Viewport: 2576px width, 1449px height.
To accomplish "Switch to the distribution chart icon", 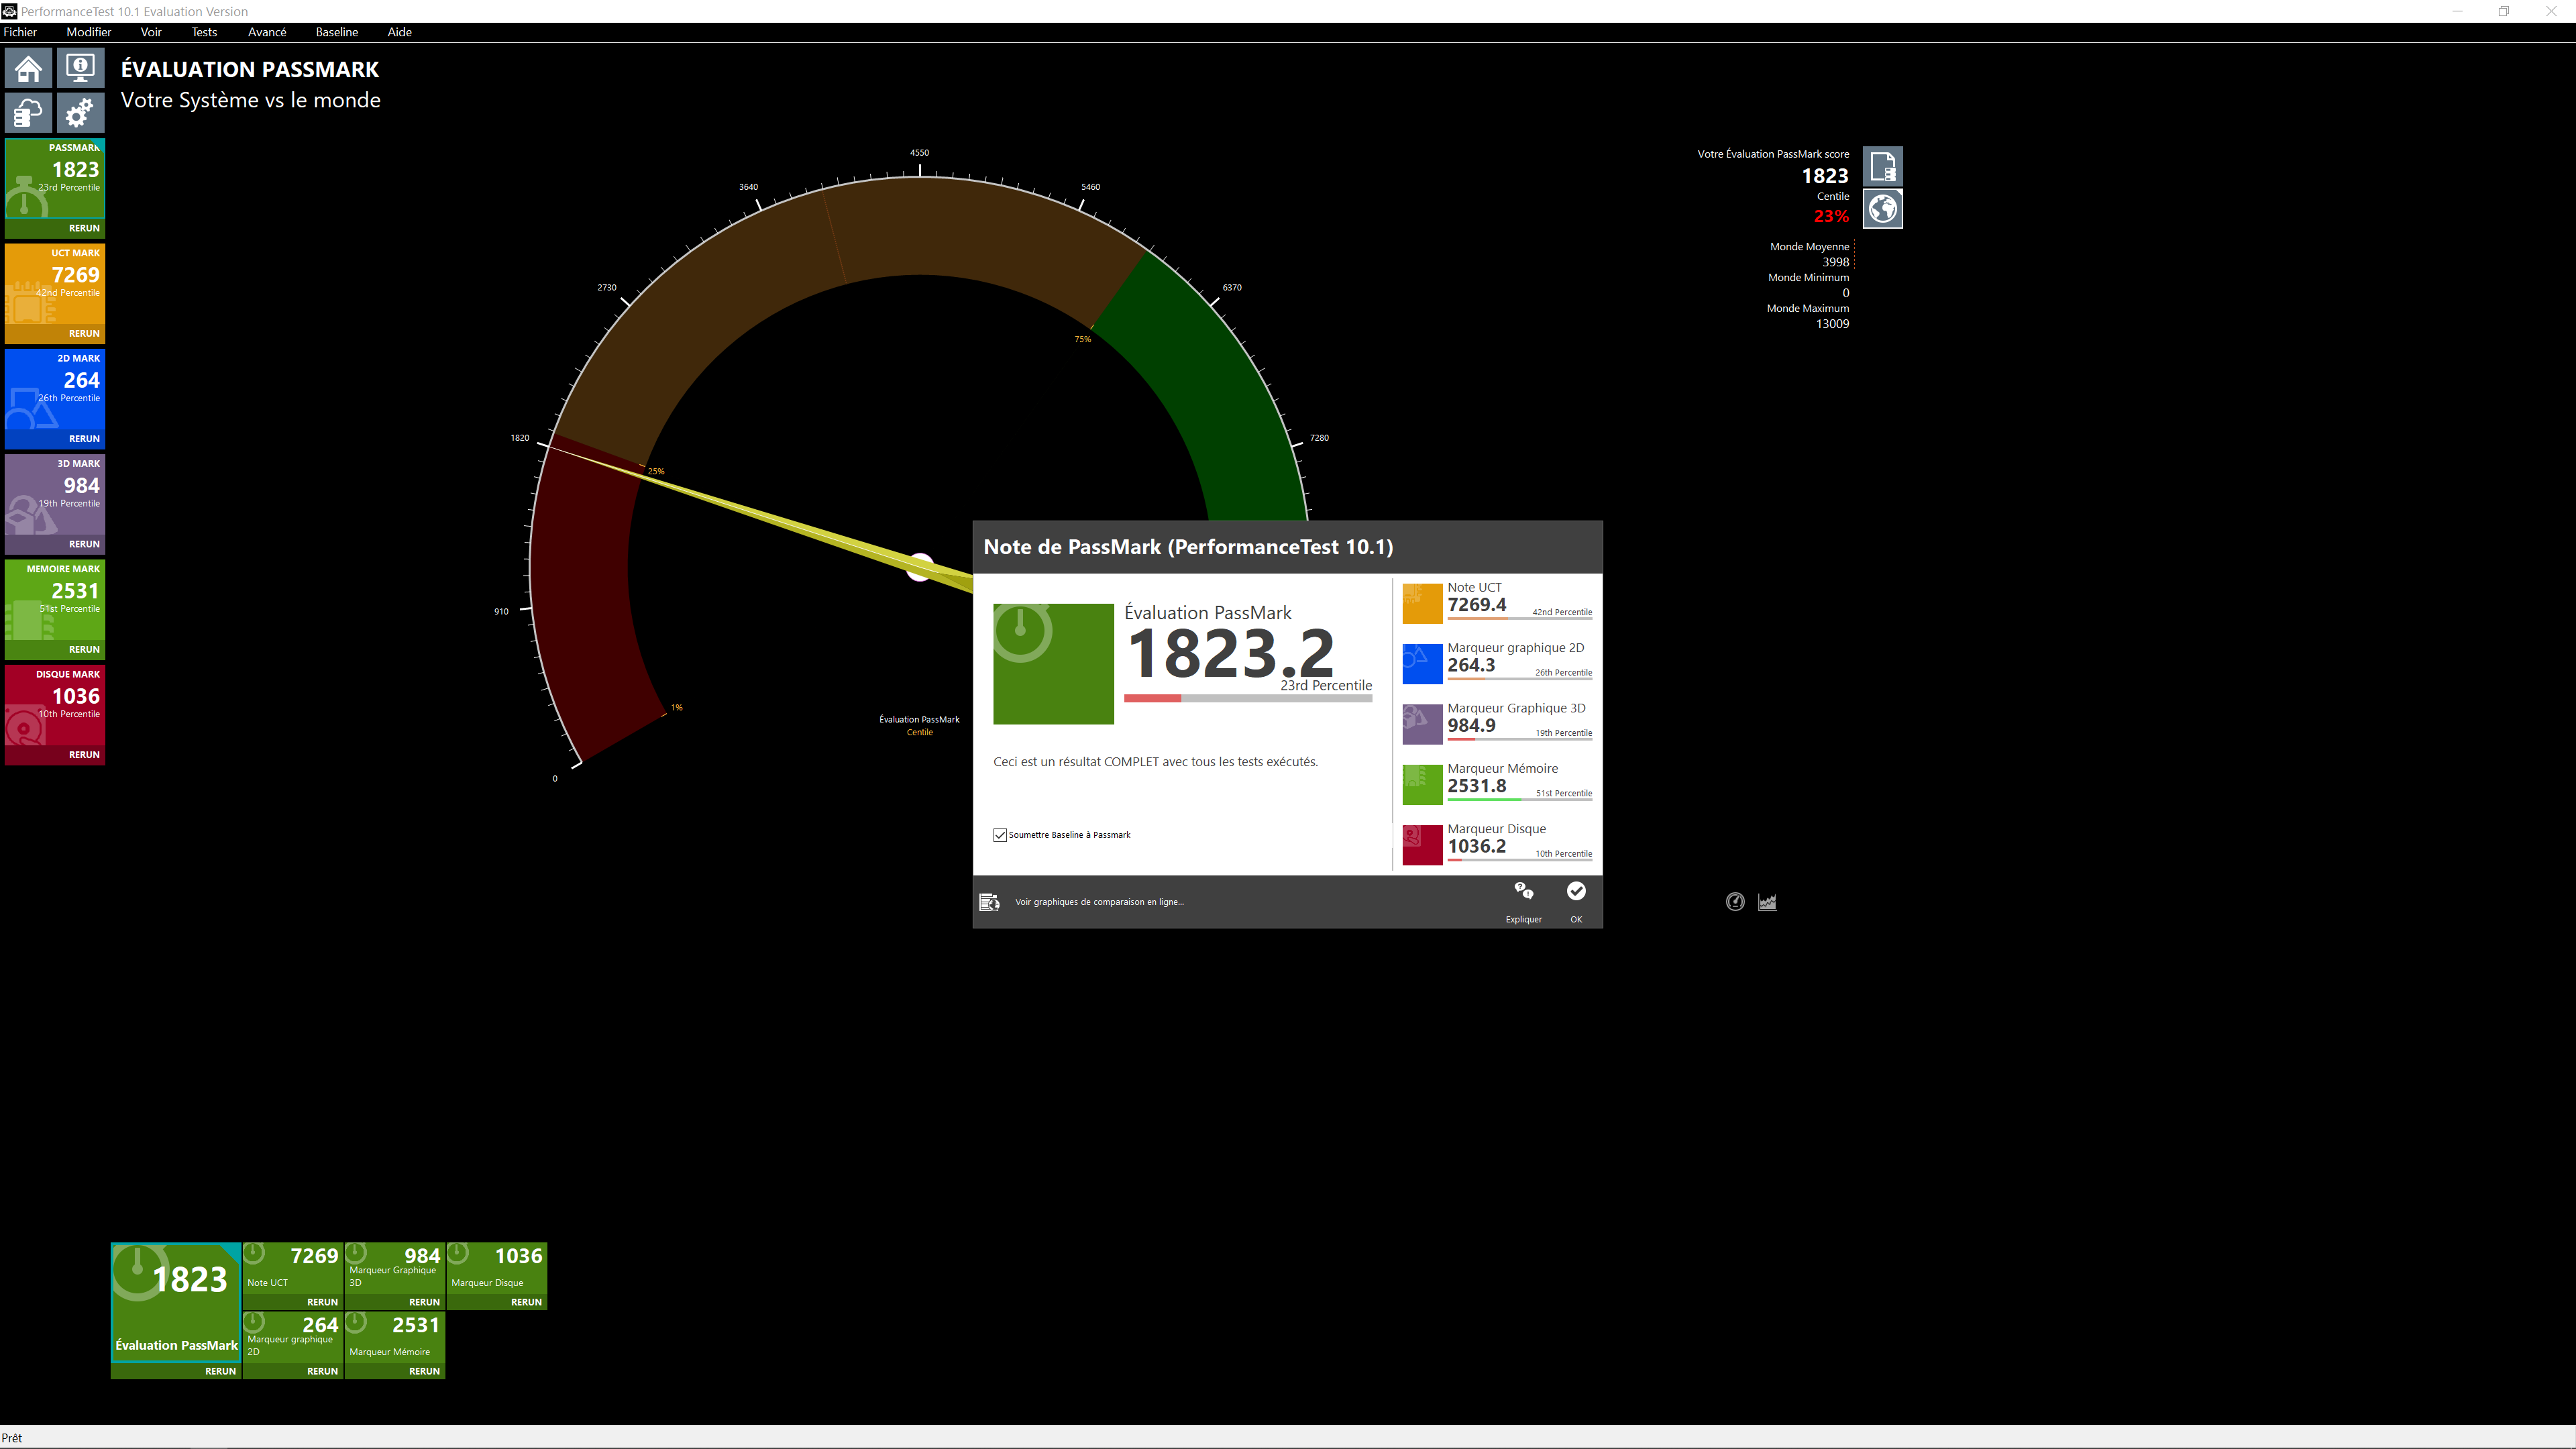I will click(1767, 902).
